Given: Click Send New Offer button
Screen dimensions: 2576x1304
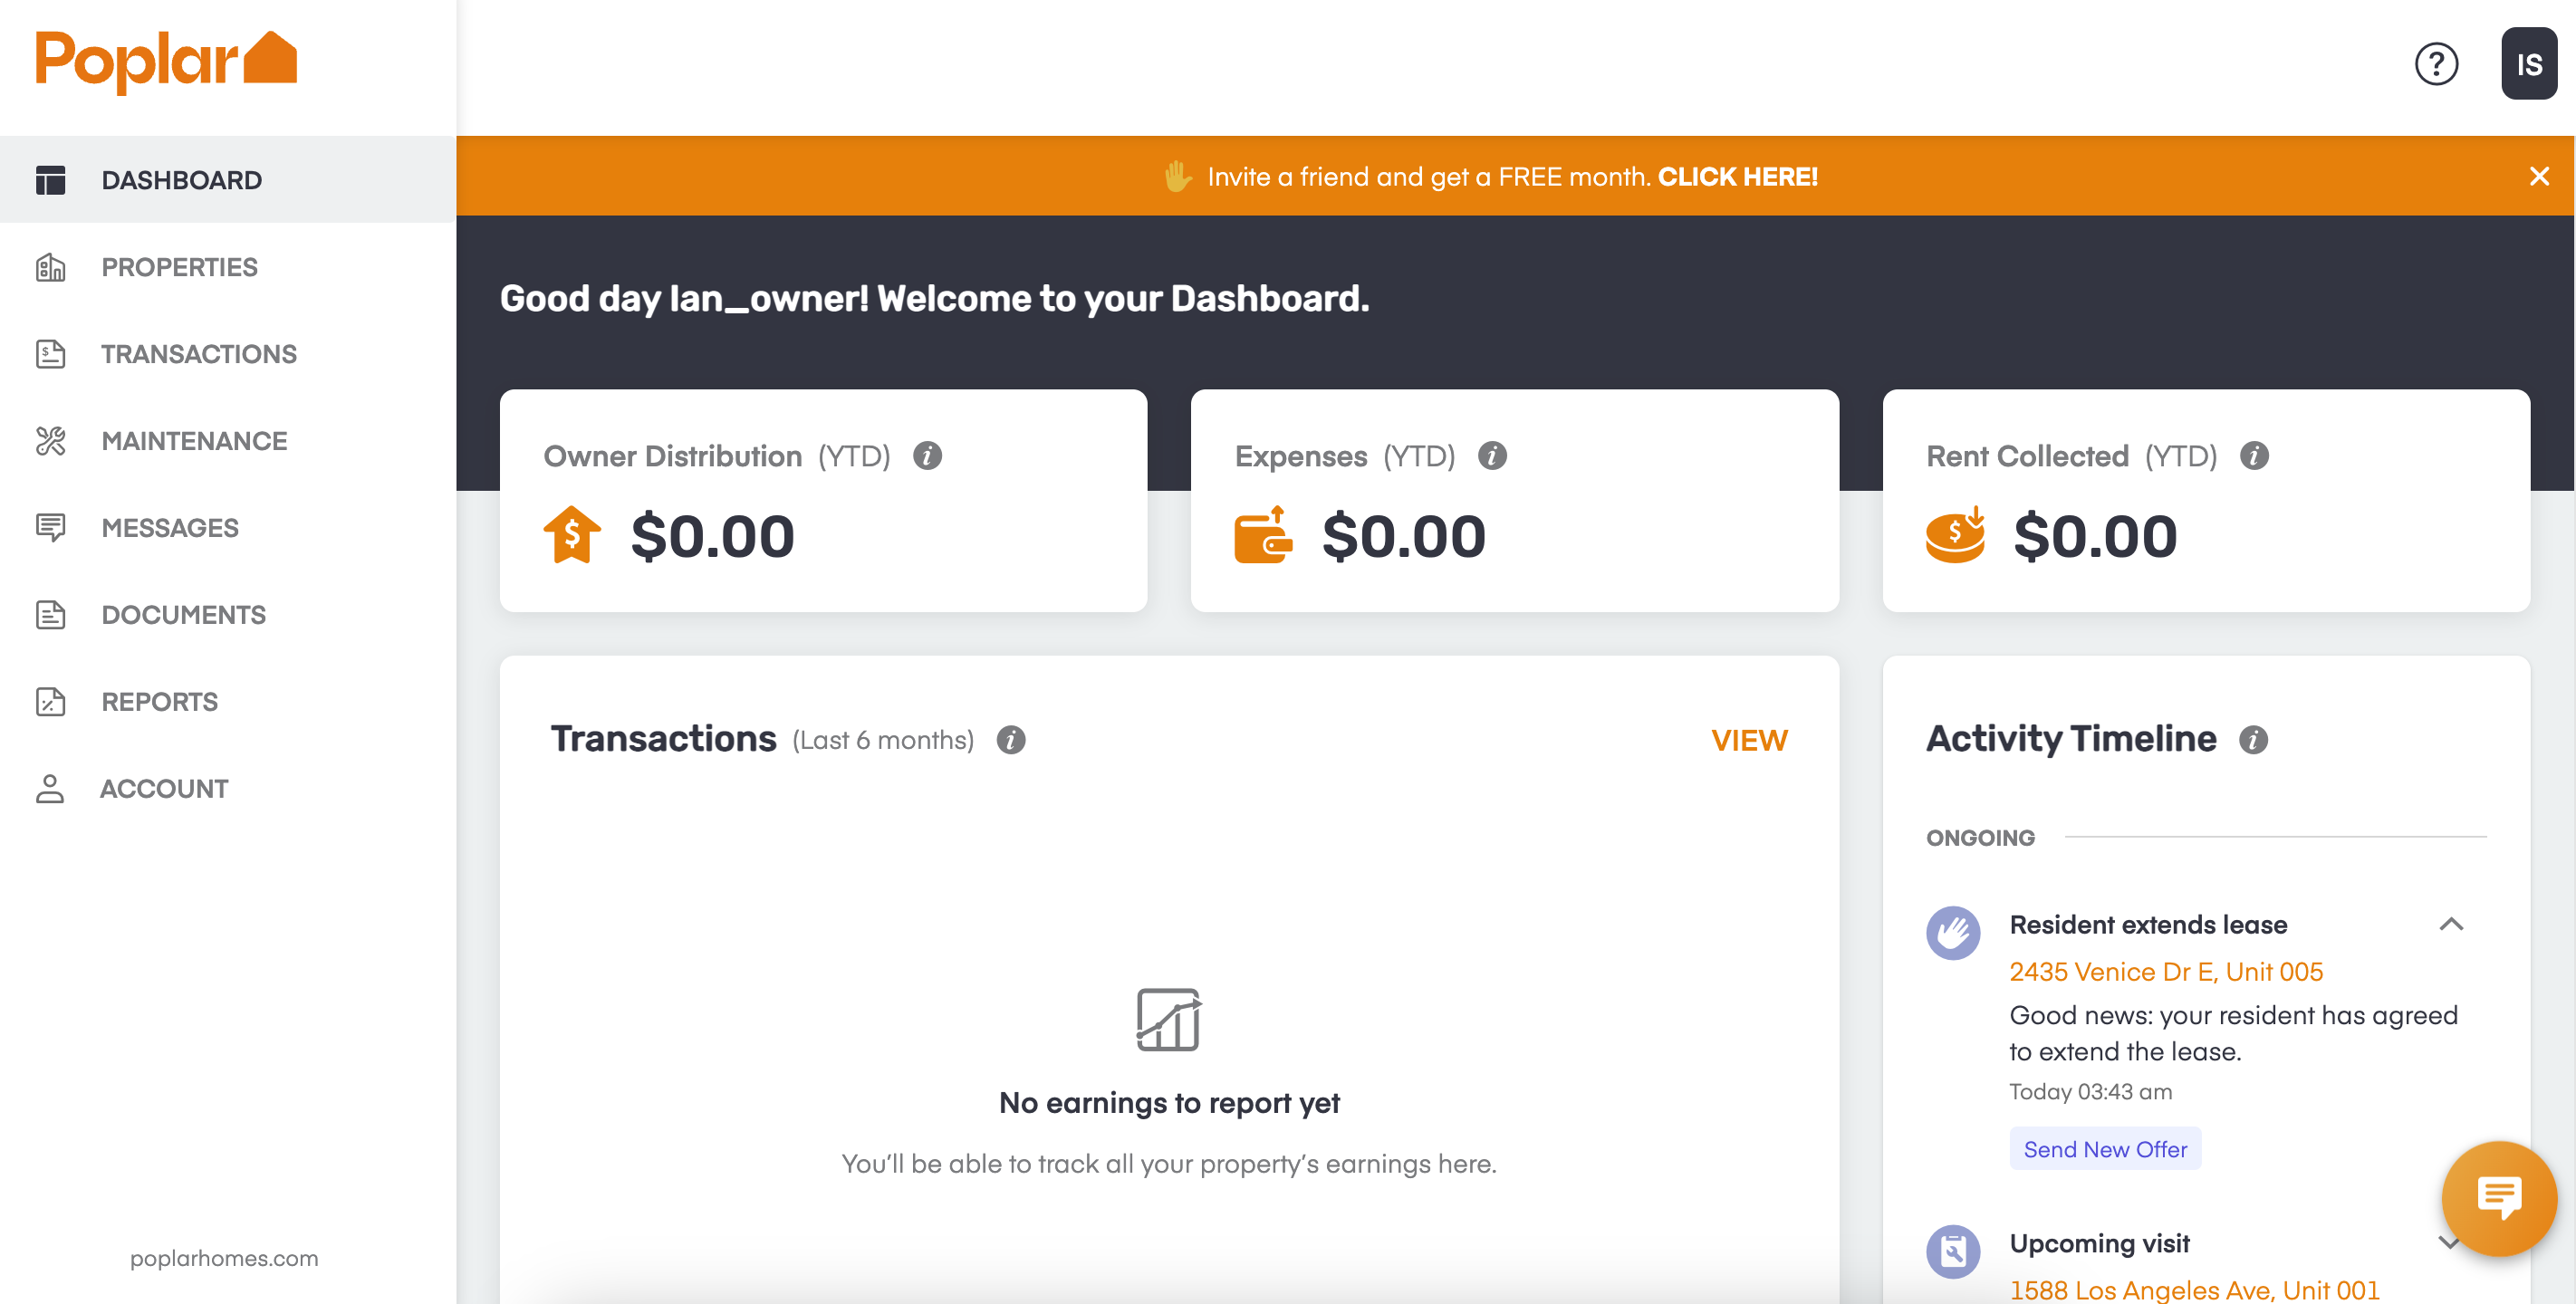Looking at the screenshot, I should [2104, 1149].
